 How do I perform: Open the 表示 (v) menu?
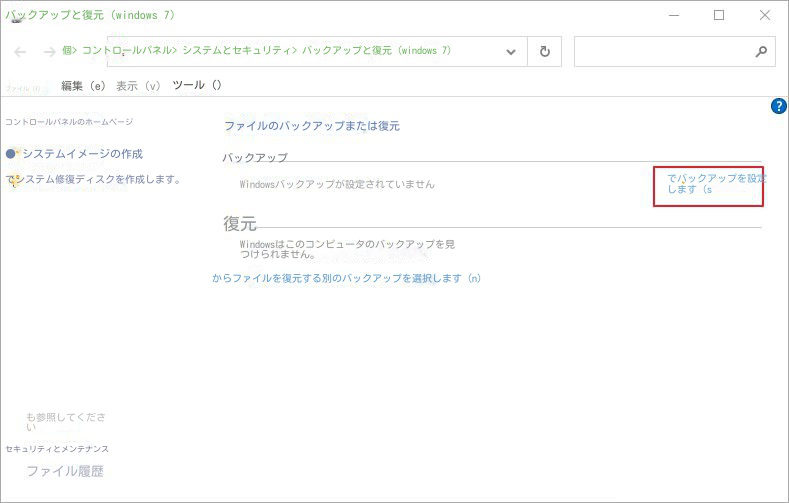click(x=138, y=86)
